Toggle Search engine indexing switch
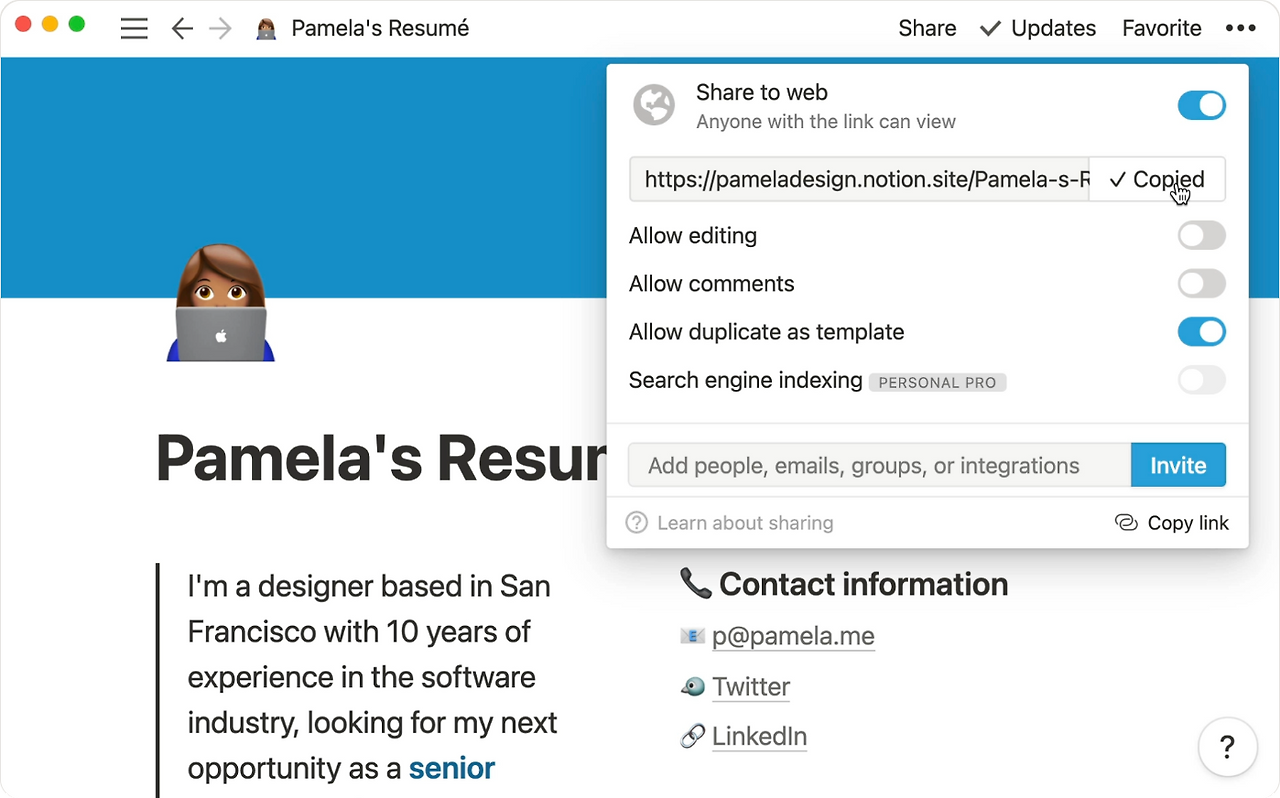Viewport: 1280px width, 798px height. click(1201, 380)
